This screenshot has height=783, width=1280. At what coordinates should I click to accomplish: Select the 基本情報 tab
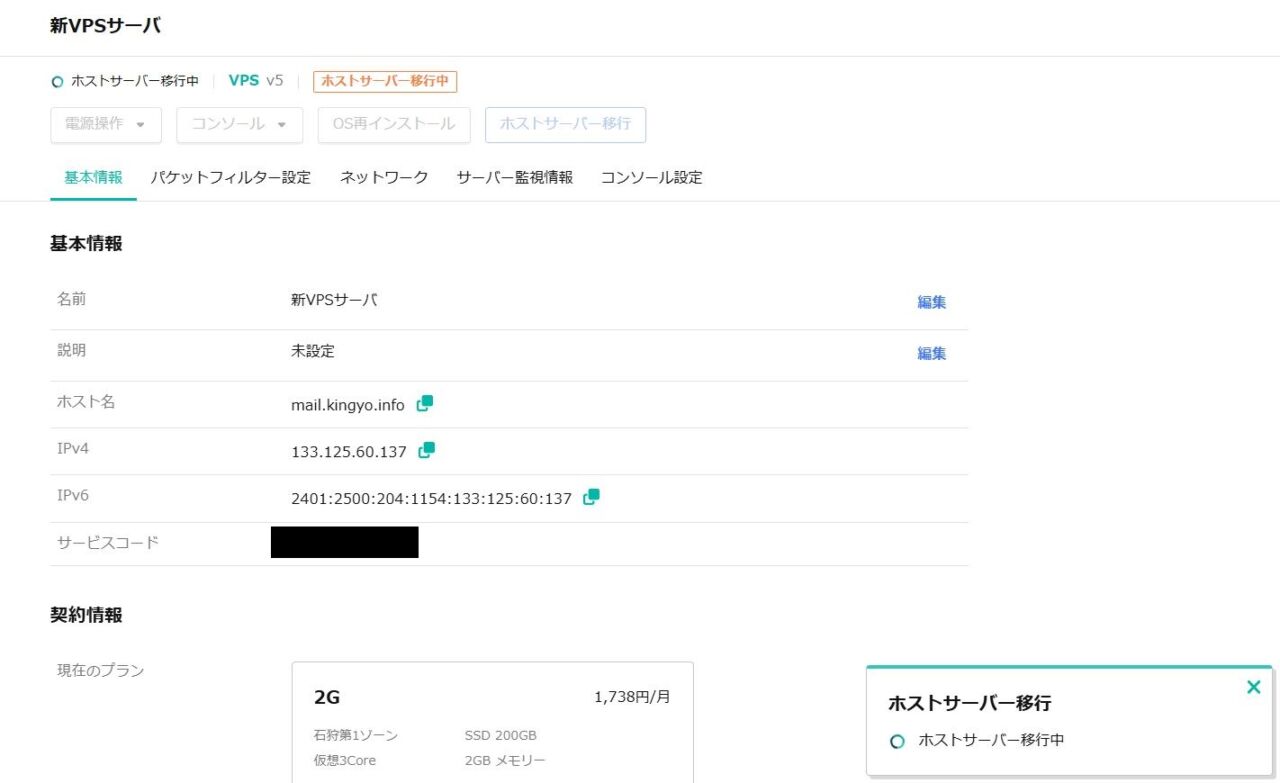[x=92, y=177]
